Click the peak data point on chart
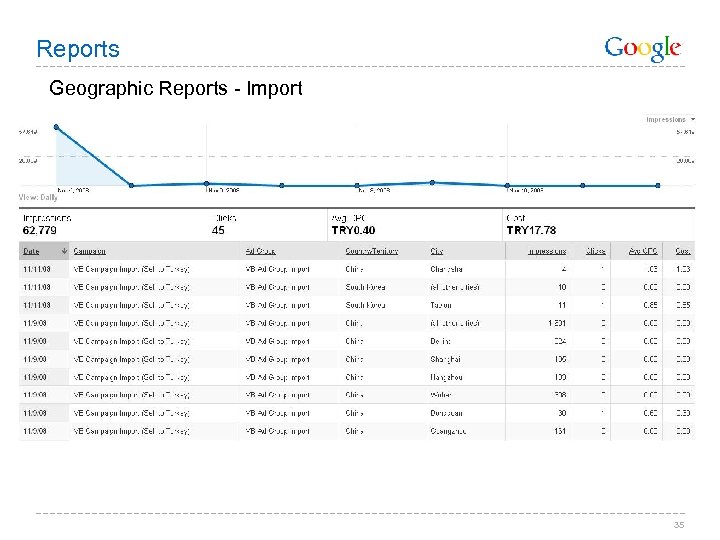 56,127
